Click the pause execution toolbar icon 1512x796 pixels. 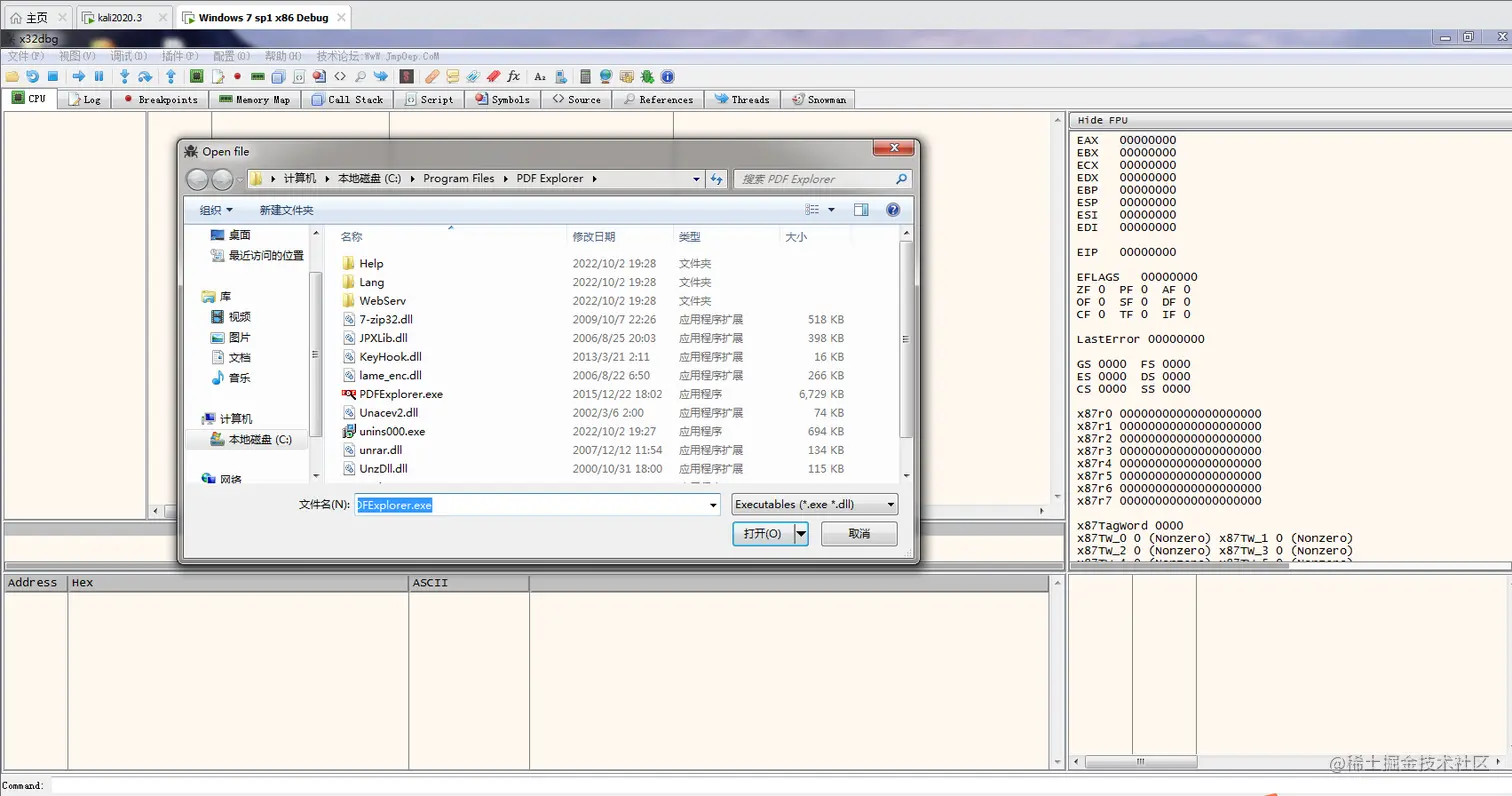coord(99,76)
